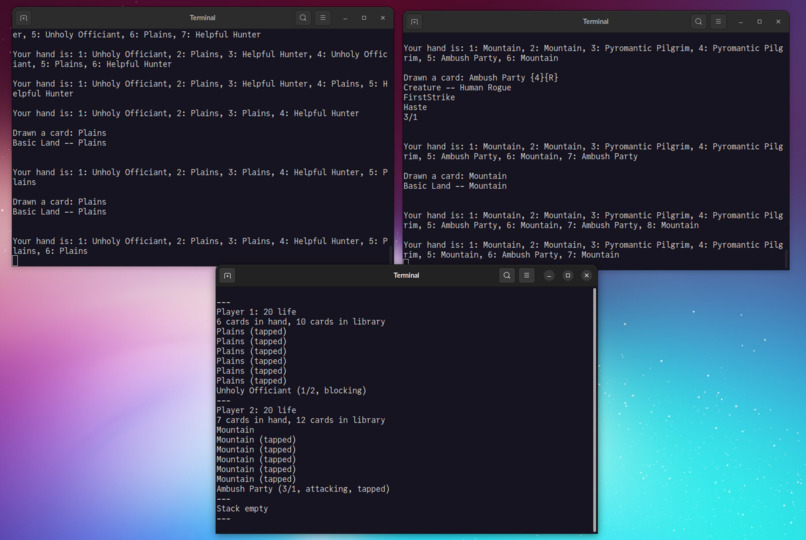Open hamburger menu in top-right Terminal

718,22
